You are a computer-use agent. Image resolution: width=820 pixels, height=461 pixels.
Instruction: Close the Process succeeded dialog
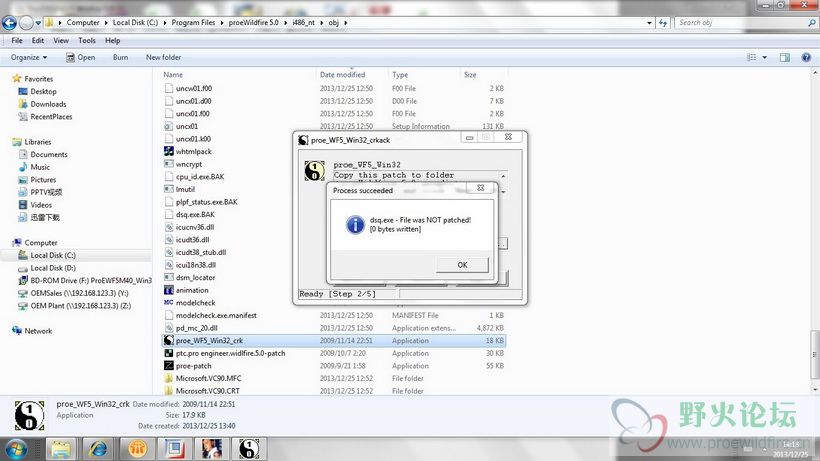tap(481, 188)
